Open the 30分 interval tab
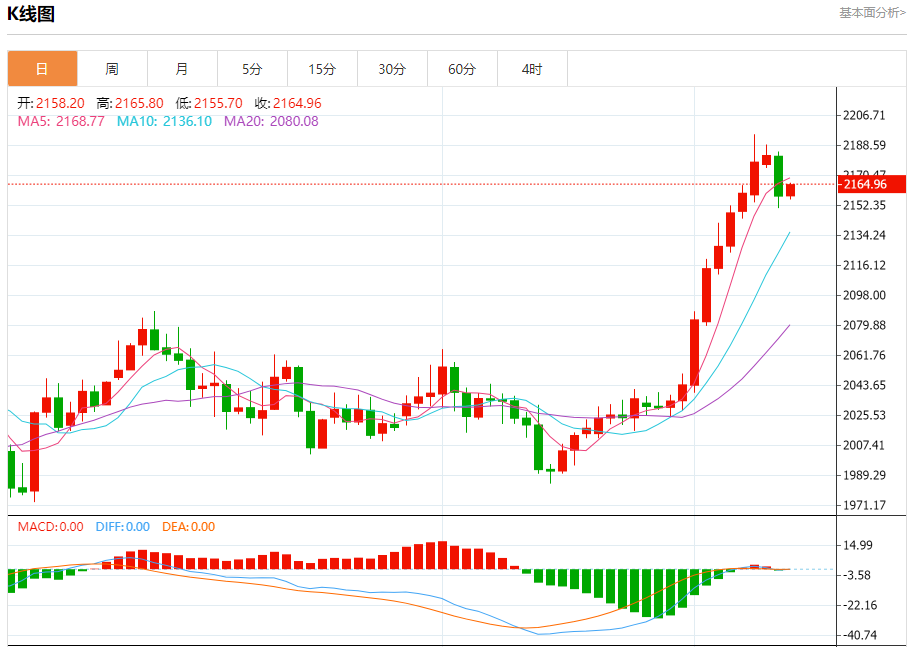Screen dimensions: 911x647 coord(392,69)
